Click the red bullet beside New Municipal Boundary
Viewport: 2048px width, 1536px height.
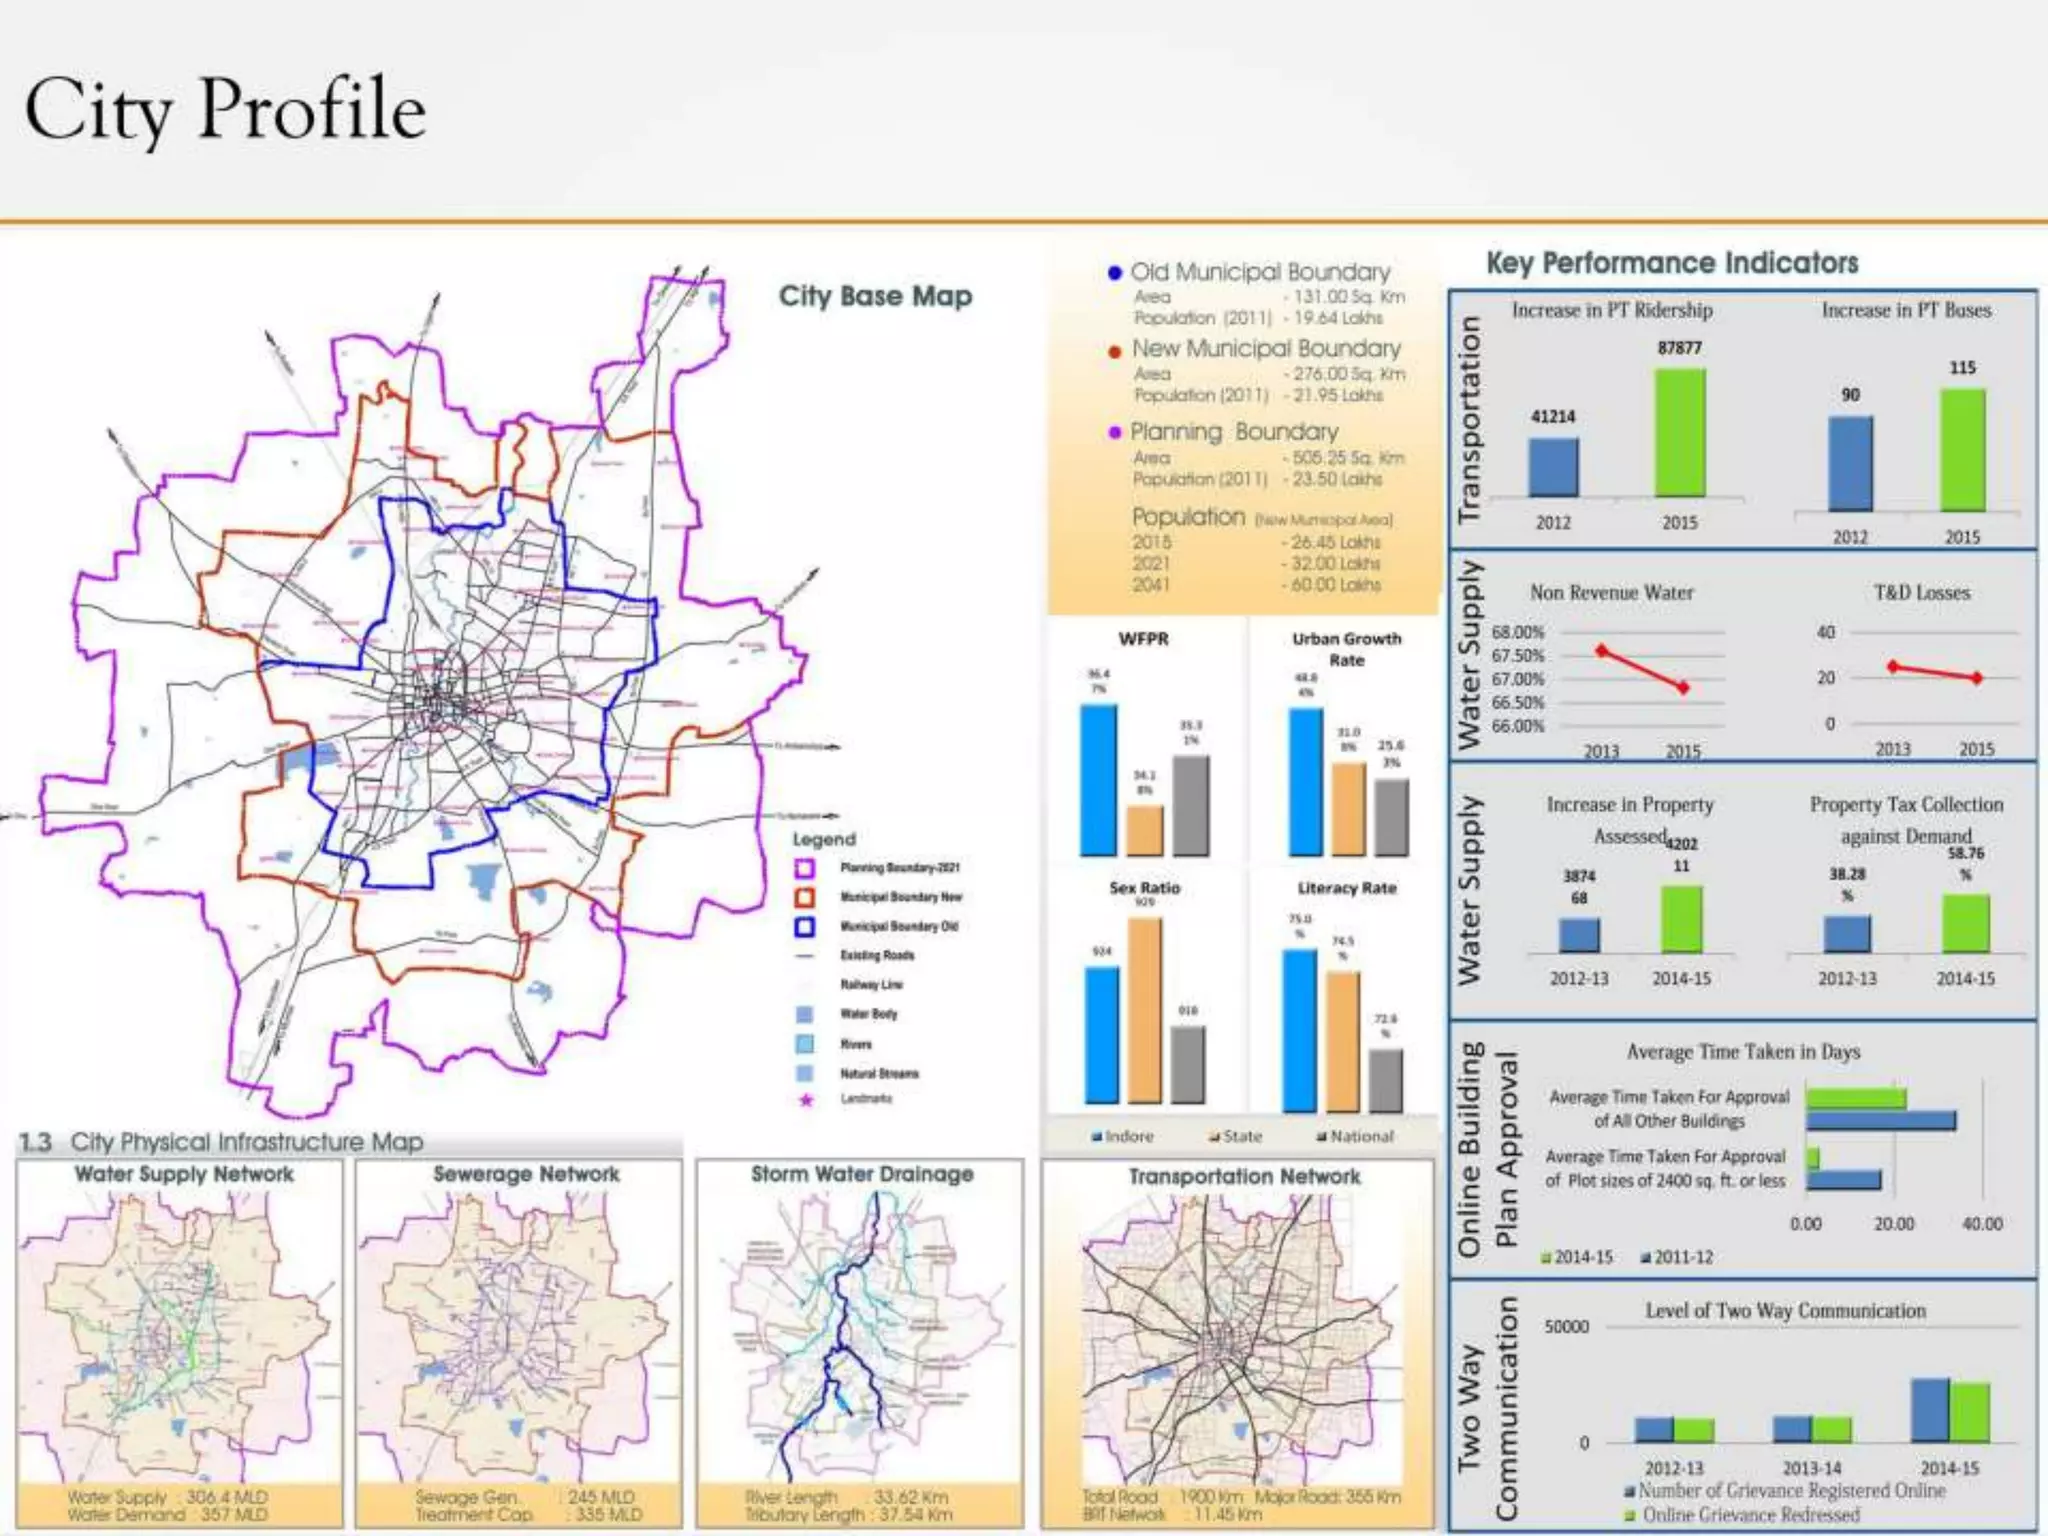click(1115, 351)
